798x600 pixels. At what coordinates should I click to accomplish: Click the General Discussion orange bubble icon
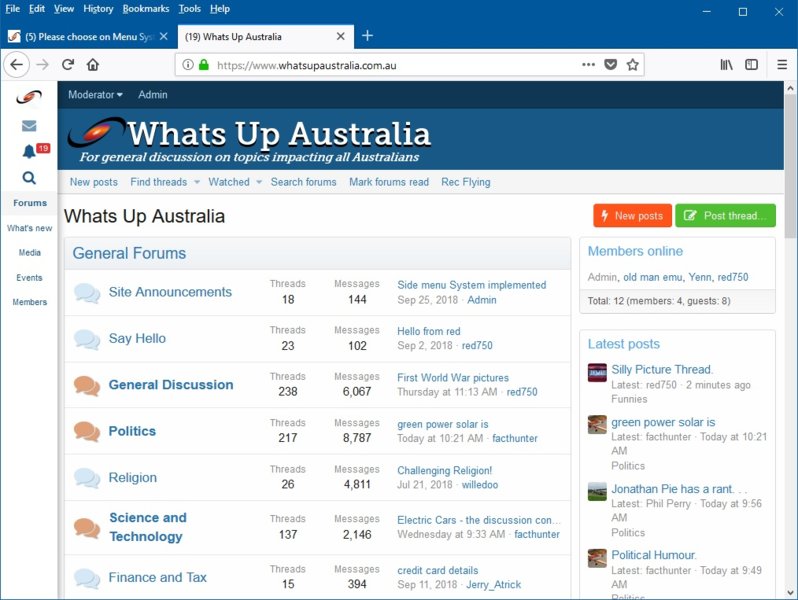pos(87,386)
